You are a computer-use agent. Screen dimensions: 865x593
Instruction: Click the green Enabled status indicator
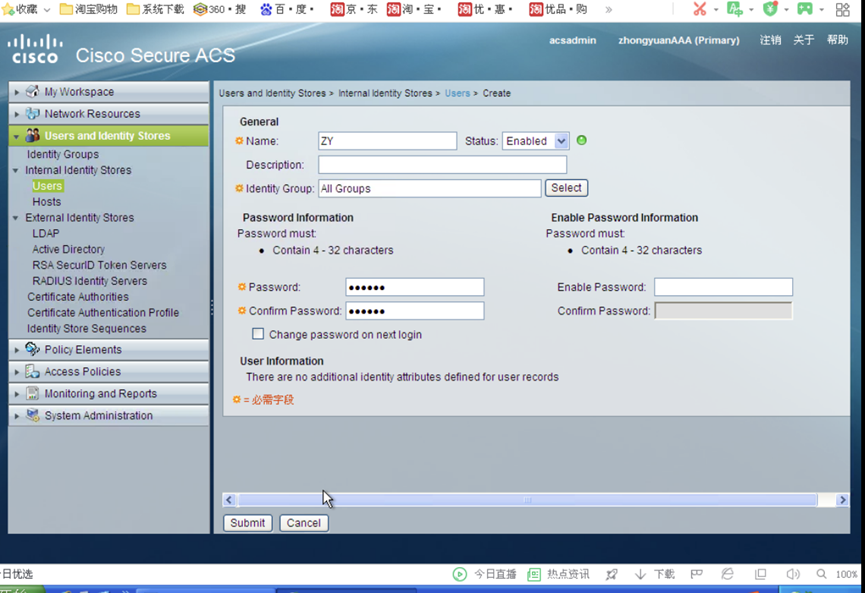coord(581,140)
